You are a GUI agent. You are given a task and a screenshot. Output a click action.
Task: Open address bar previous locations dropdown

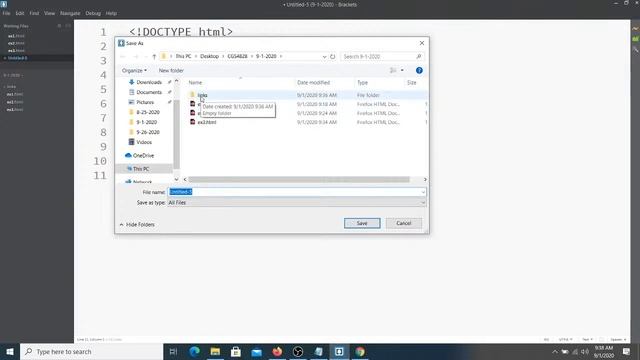324,56
